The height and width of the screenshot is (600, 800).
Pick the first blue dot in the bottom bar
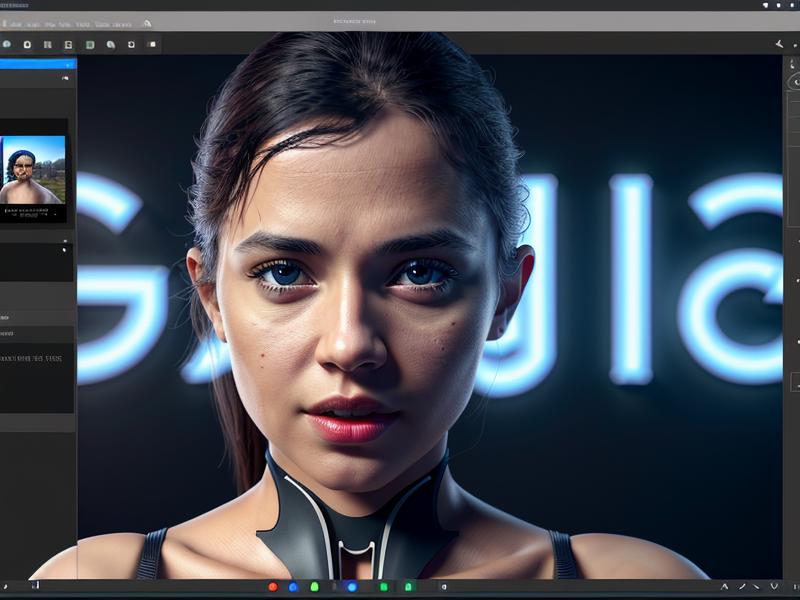click(x=292, y=586)
